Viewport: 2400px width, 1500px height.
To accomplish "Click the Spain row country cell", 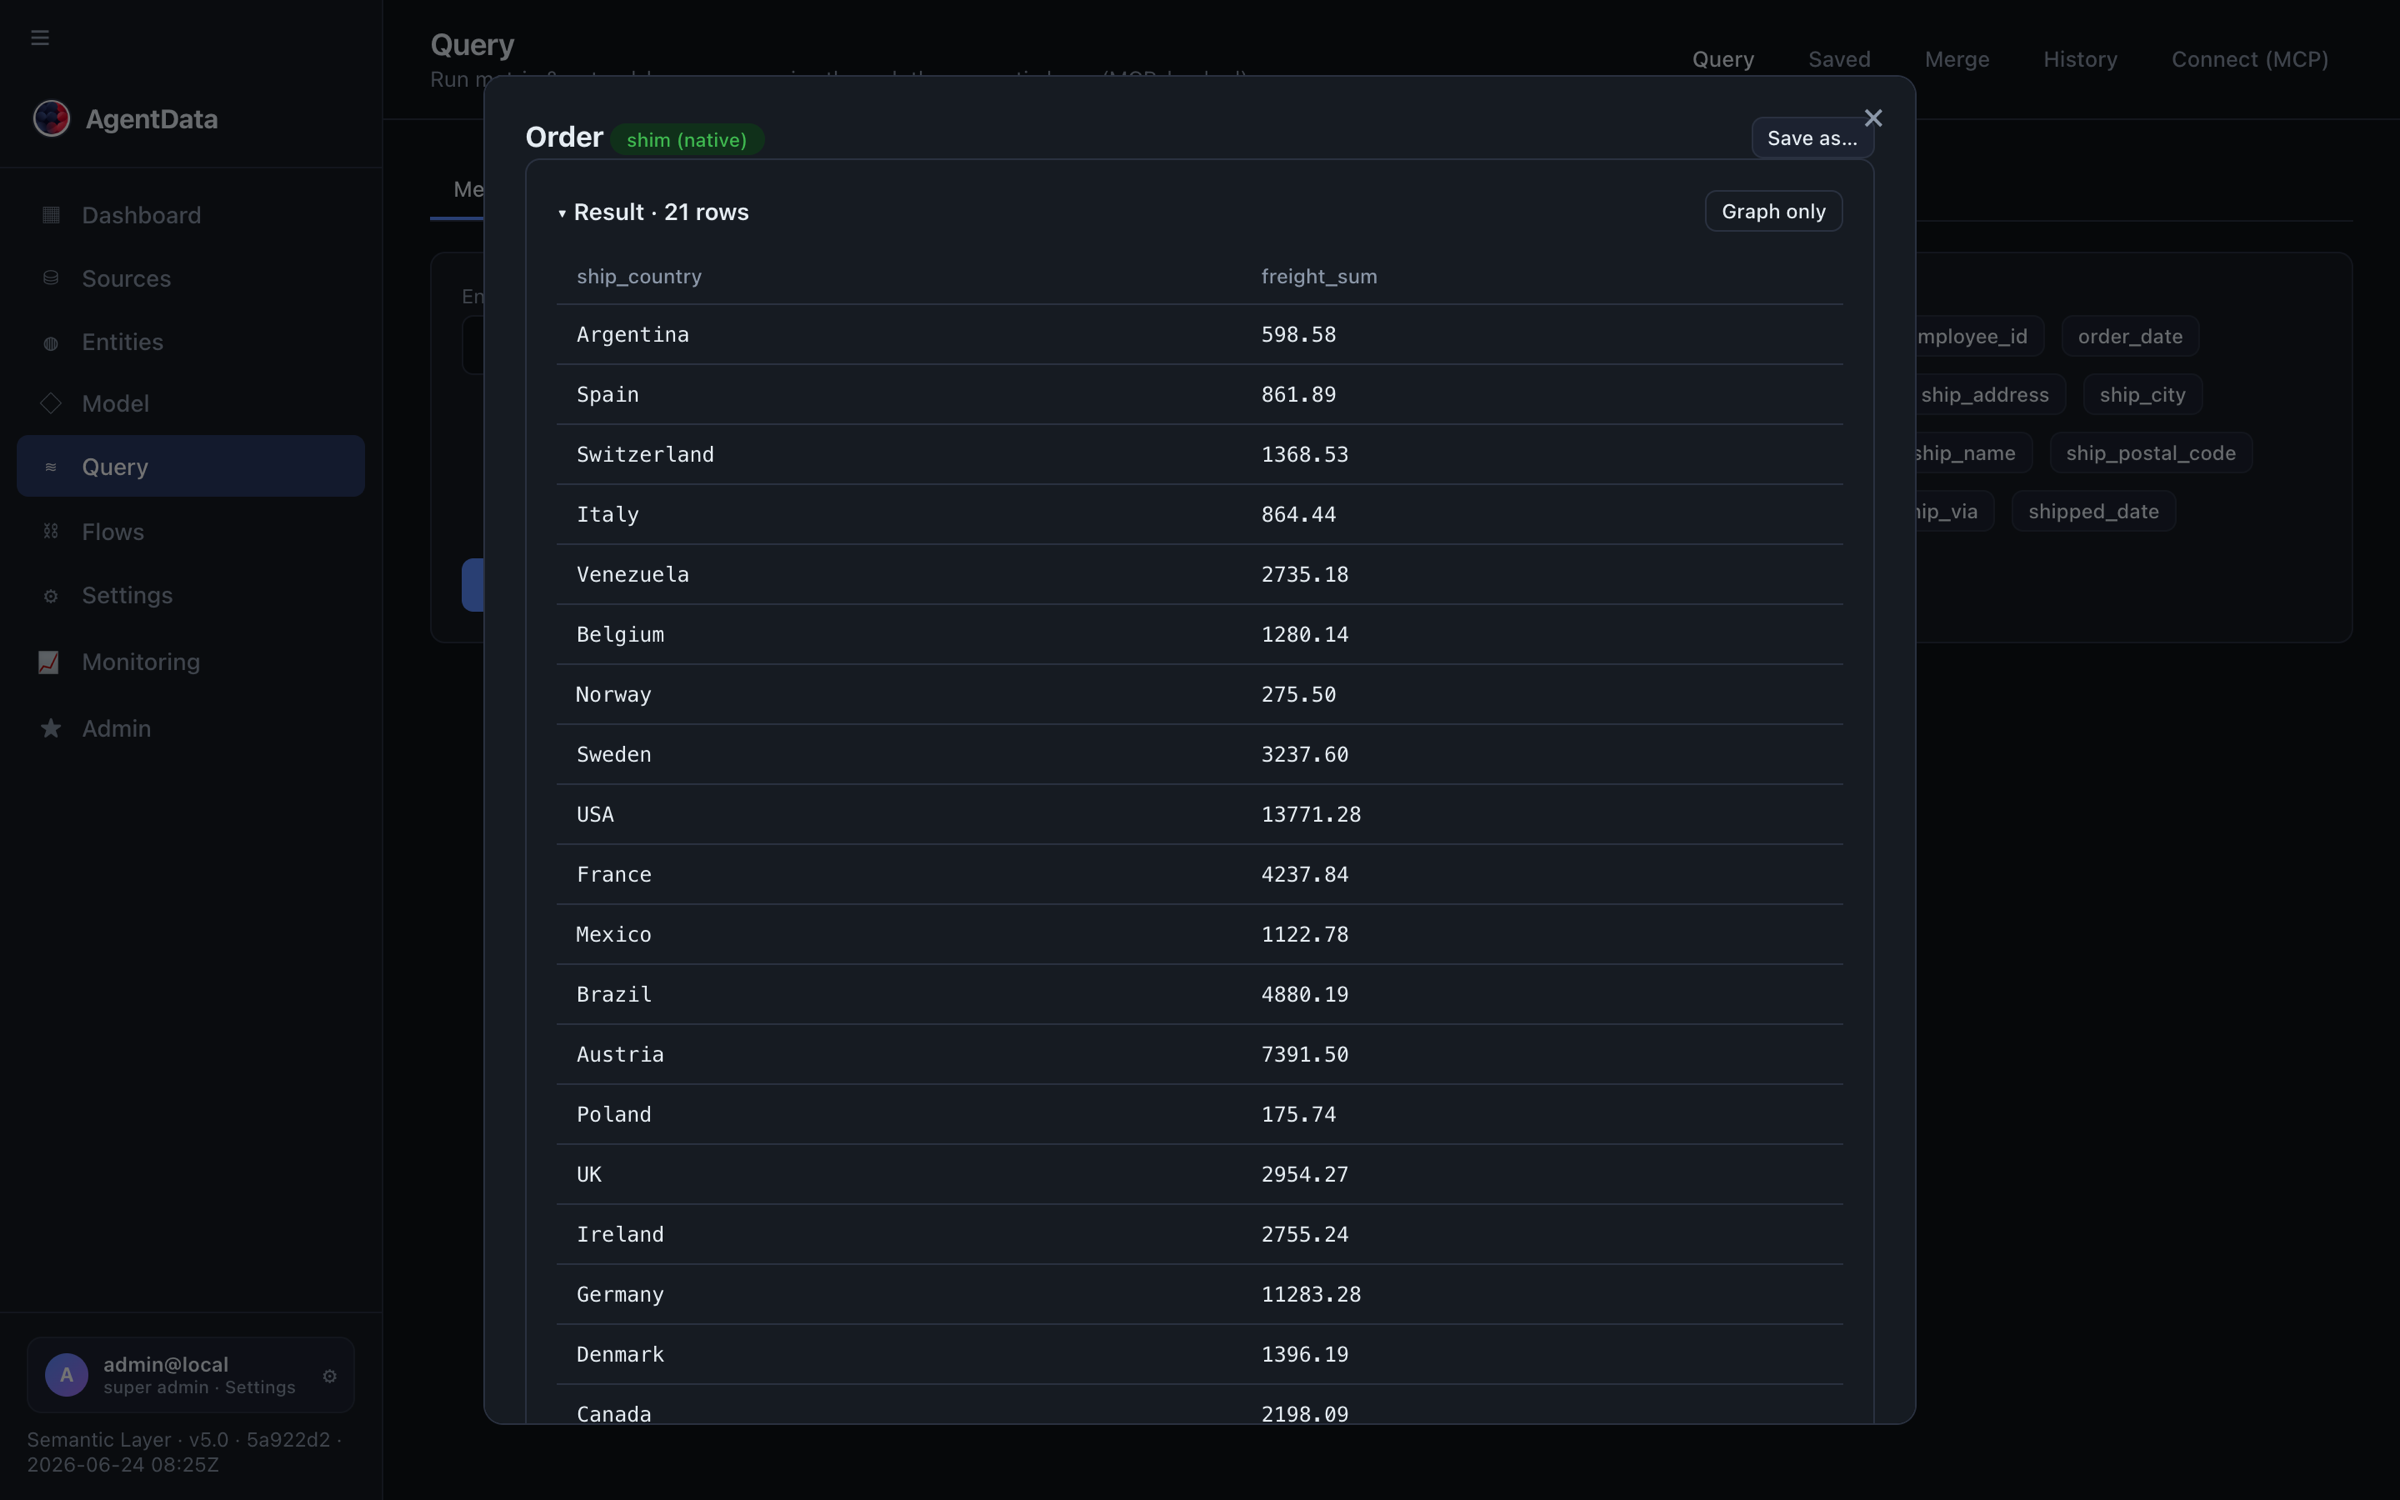I will (608, 394).
